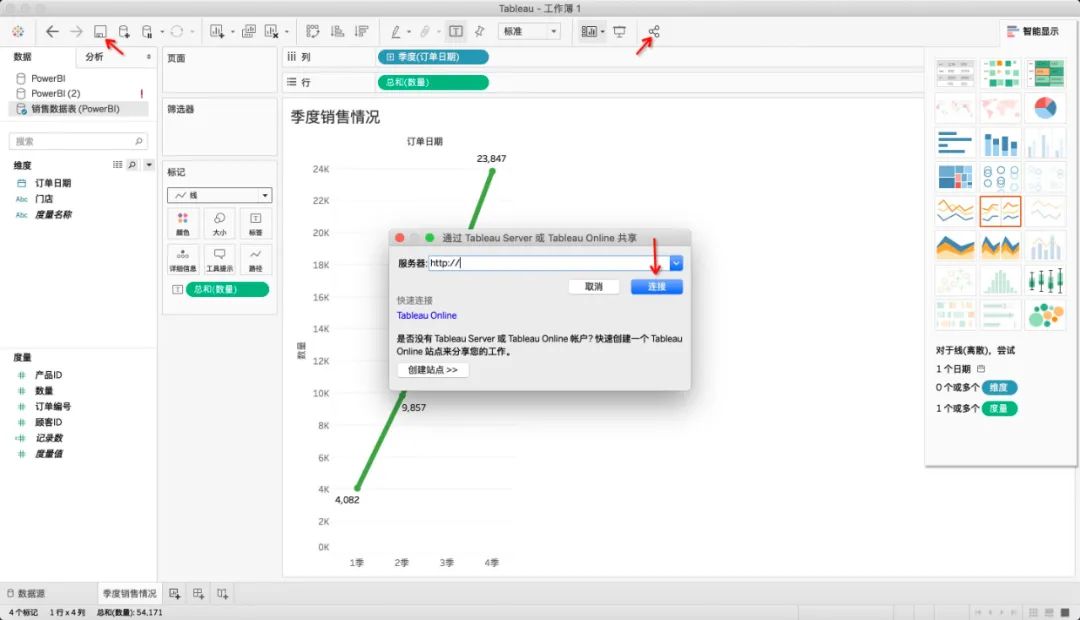Open the Detail card in Marks
Image resolution: width=1080 pixels, height=620 pixels.
pyautogui.click(x=183, y=260)
